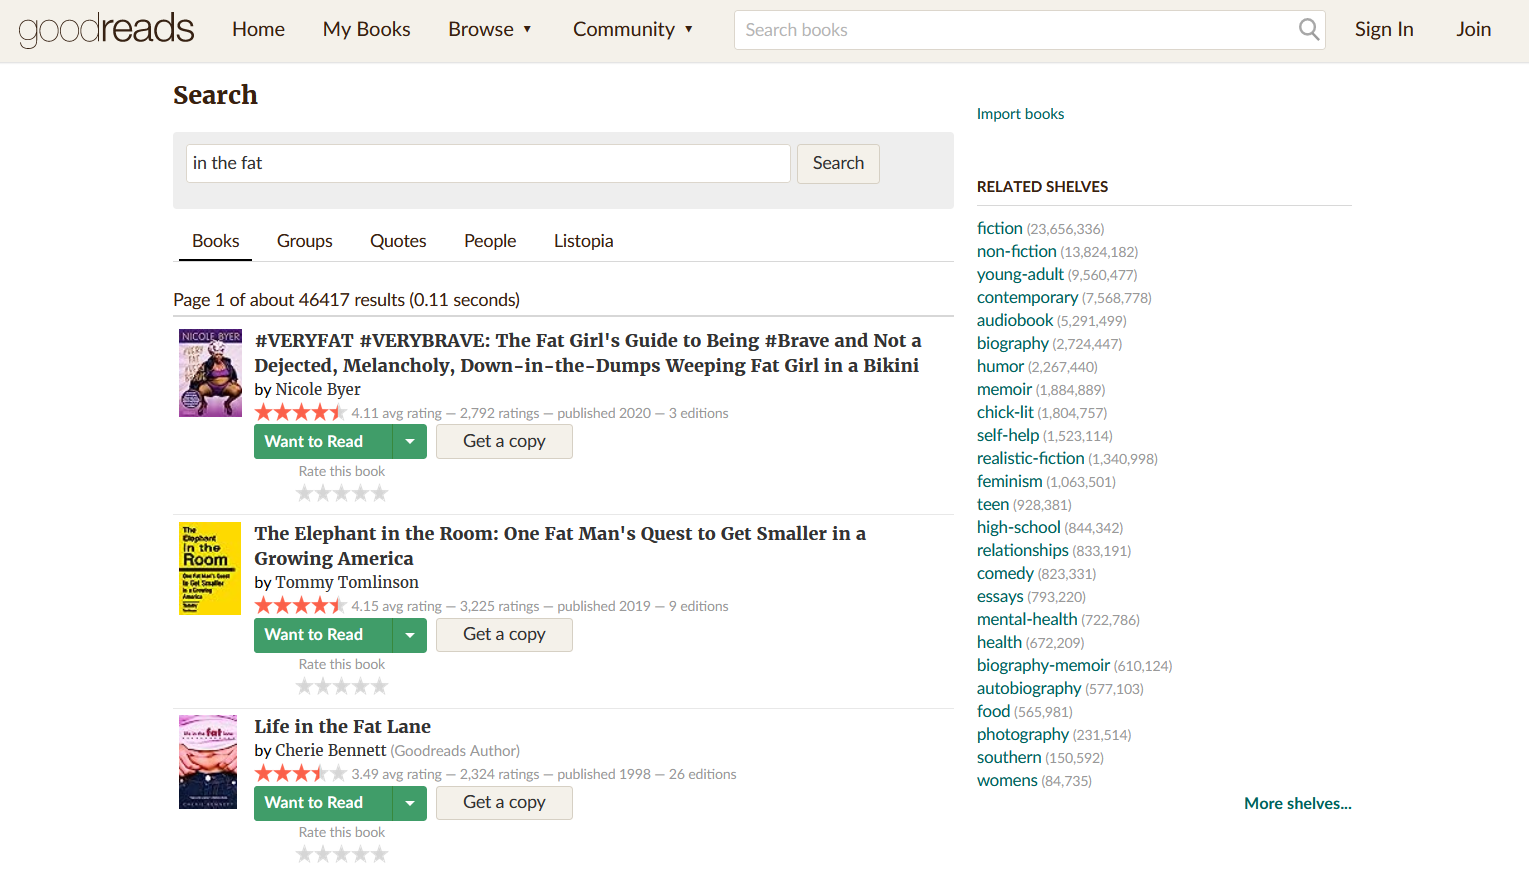
Task: Open author Nicole Byer's page
Action: pyautogui.click(x=318, y=390)
